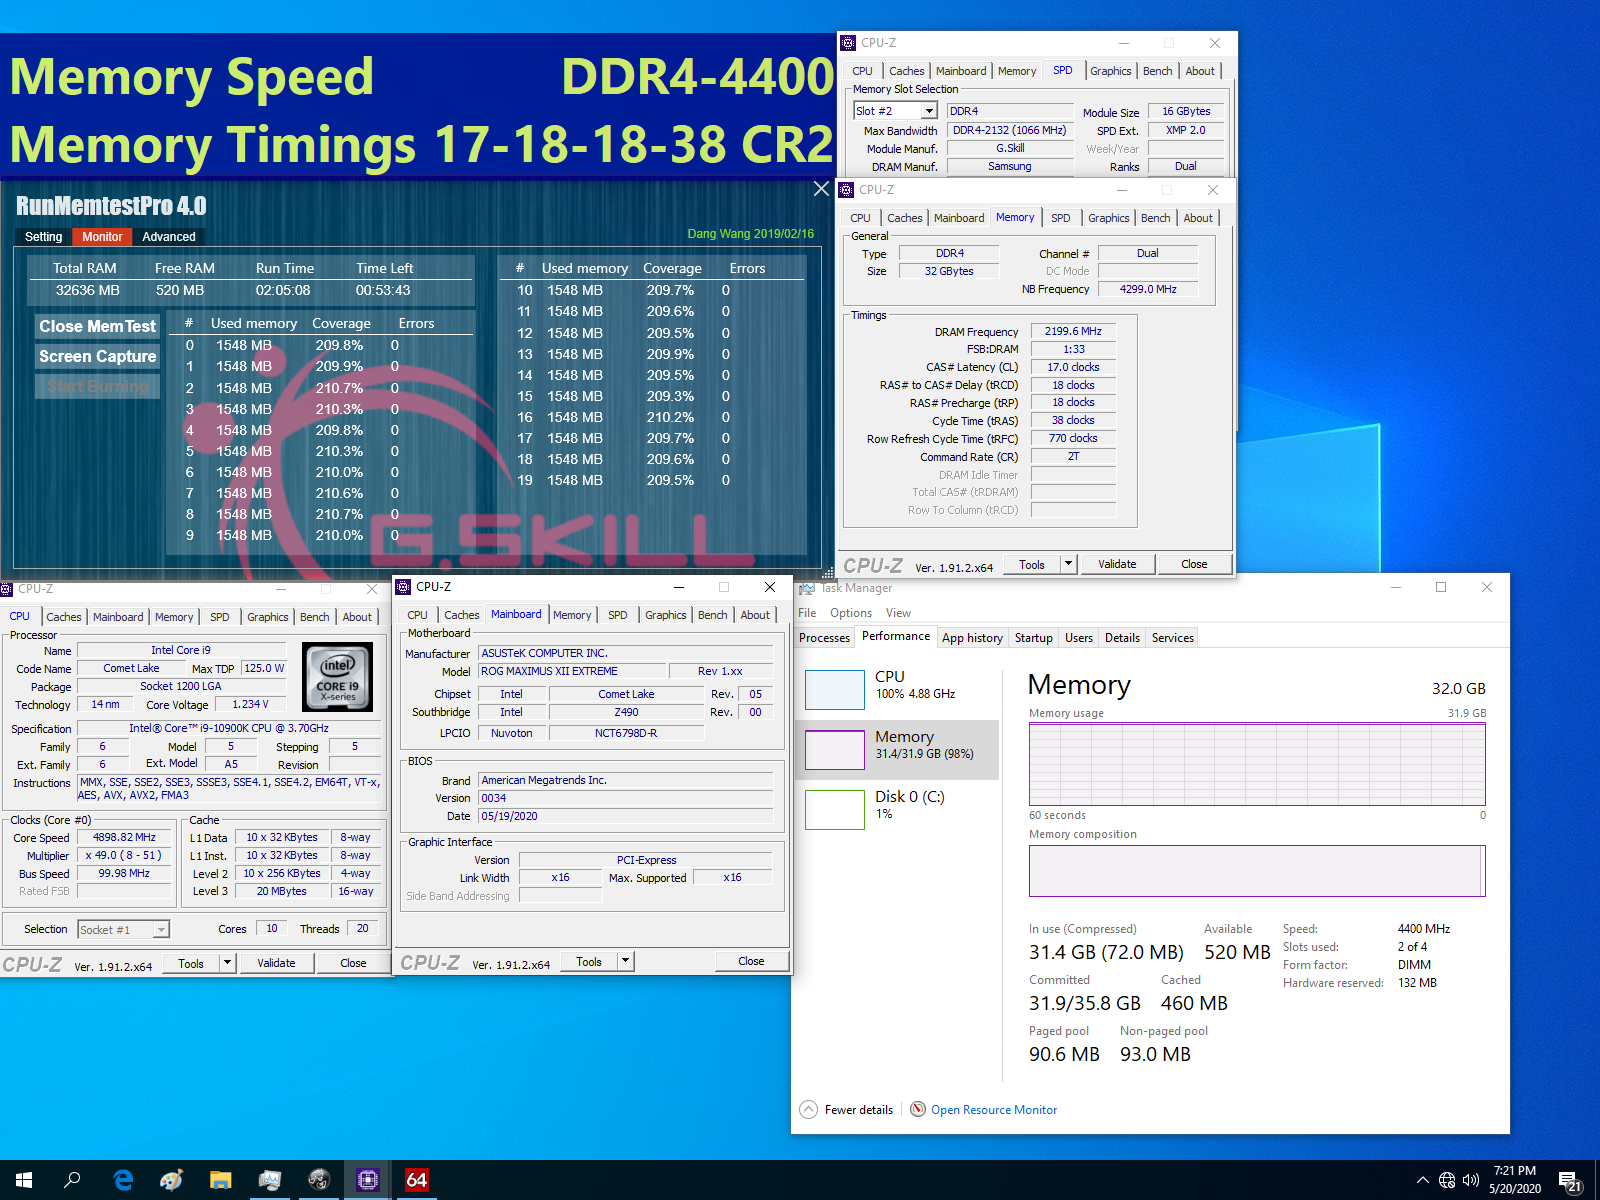Open the Socket #1 selection dropdown in CPU-Z
Viewport: 1600px width, 1200px height.
pyautogui.click(x=160, y=929)
